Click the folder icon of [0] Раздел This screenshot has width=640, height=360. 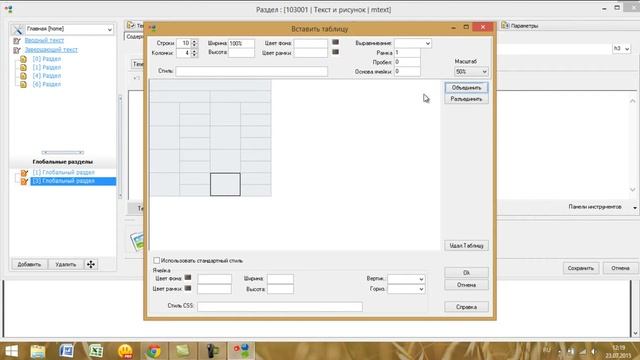point(24,59)
